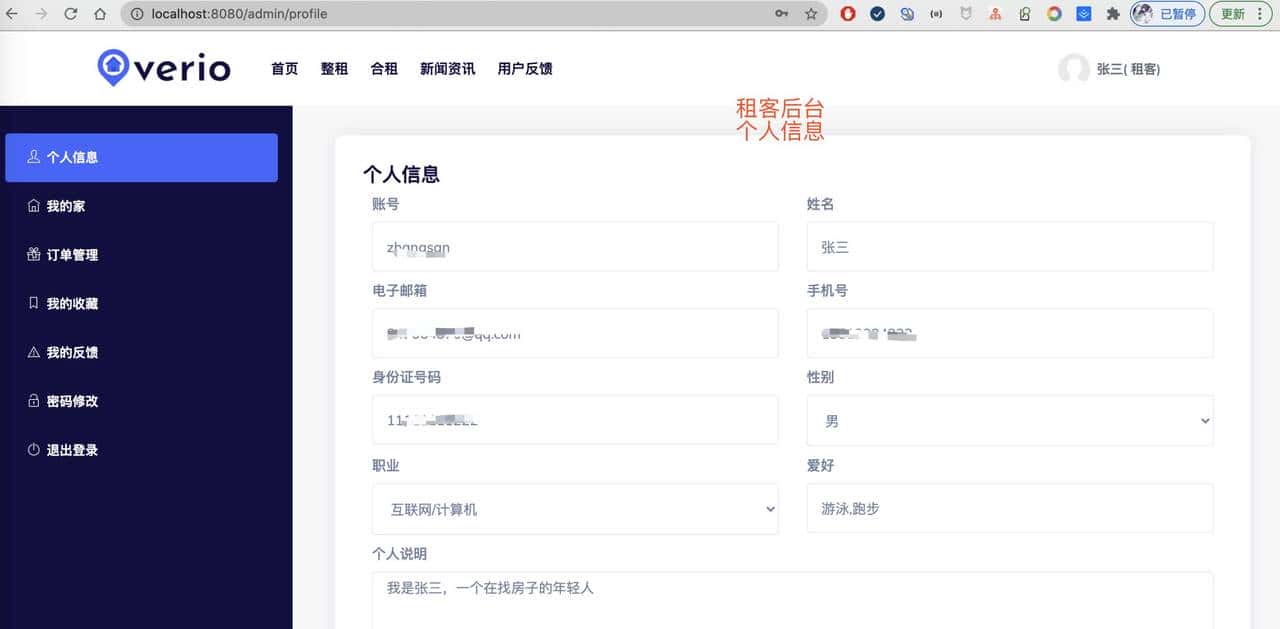This screenshot has height=629, width=1280.
Task: Log out using the 退出登录 power icon
Action: 33,450
